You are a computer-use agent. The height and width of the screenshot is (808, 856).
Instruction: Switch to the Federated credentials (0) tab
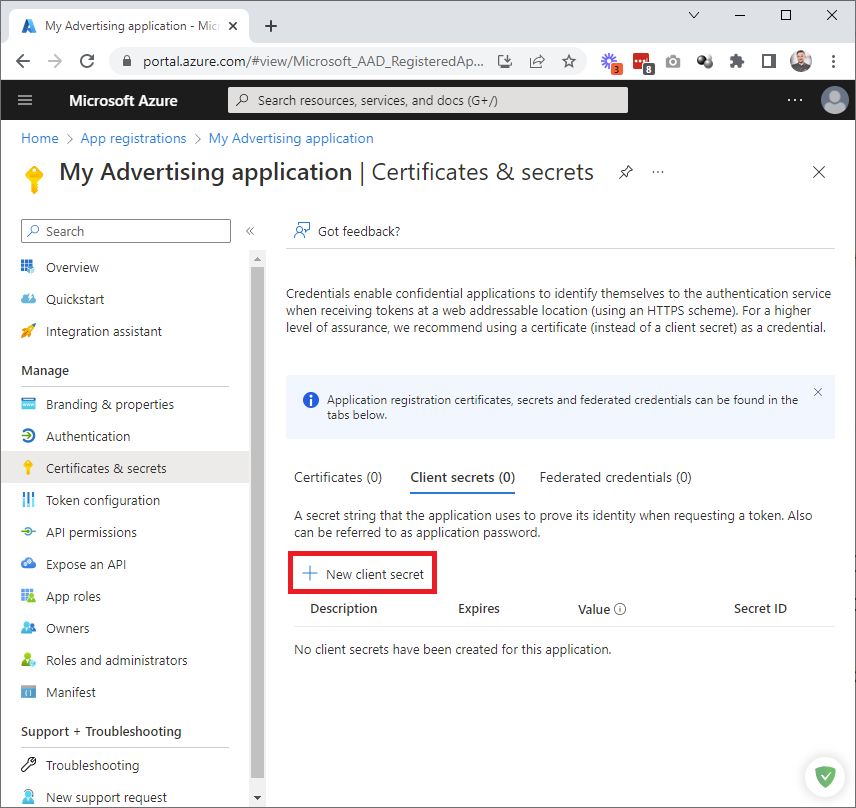[x=615, y=477]
